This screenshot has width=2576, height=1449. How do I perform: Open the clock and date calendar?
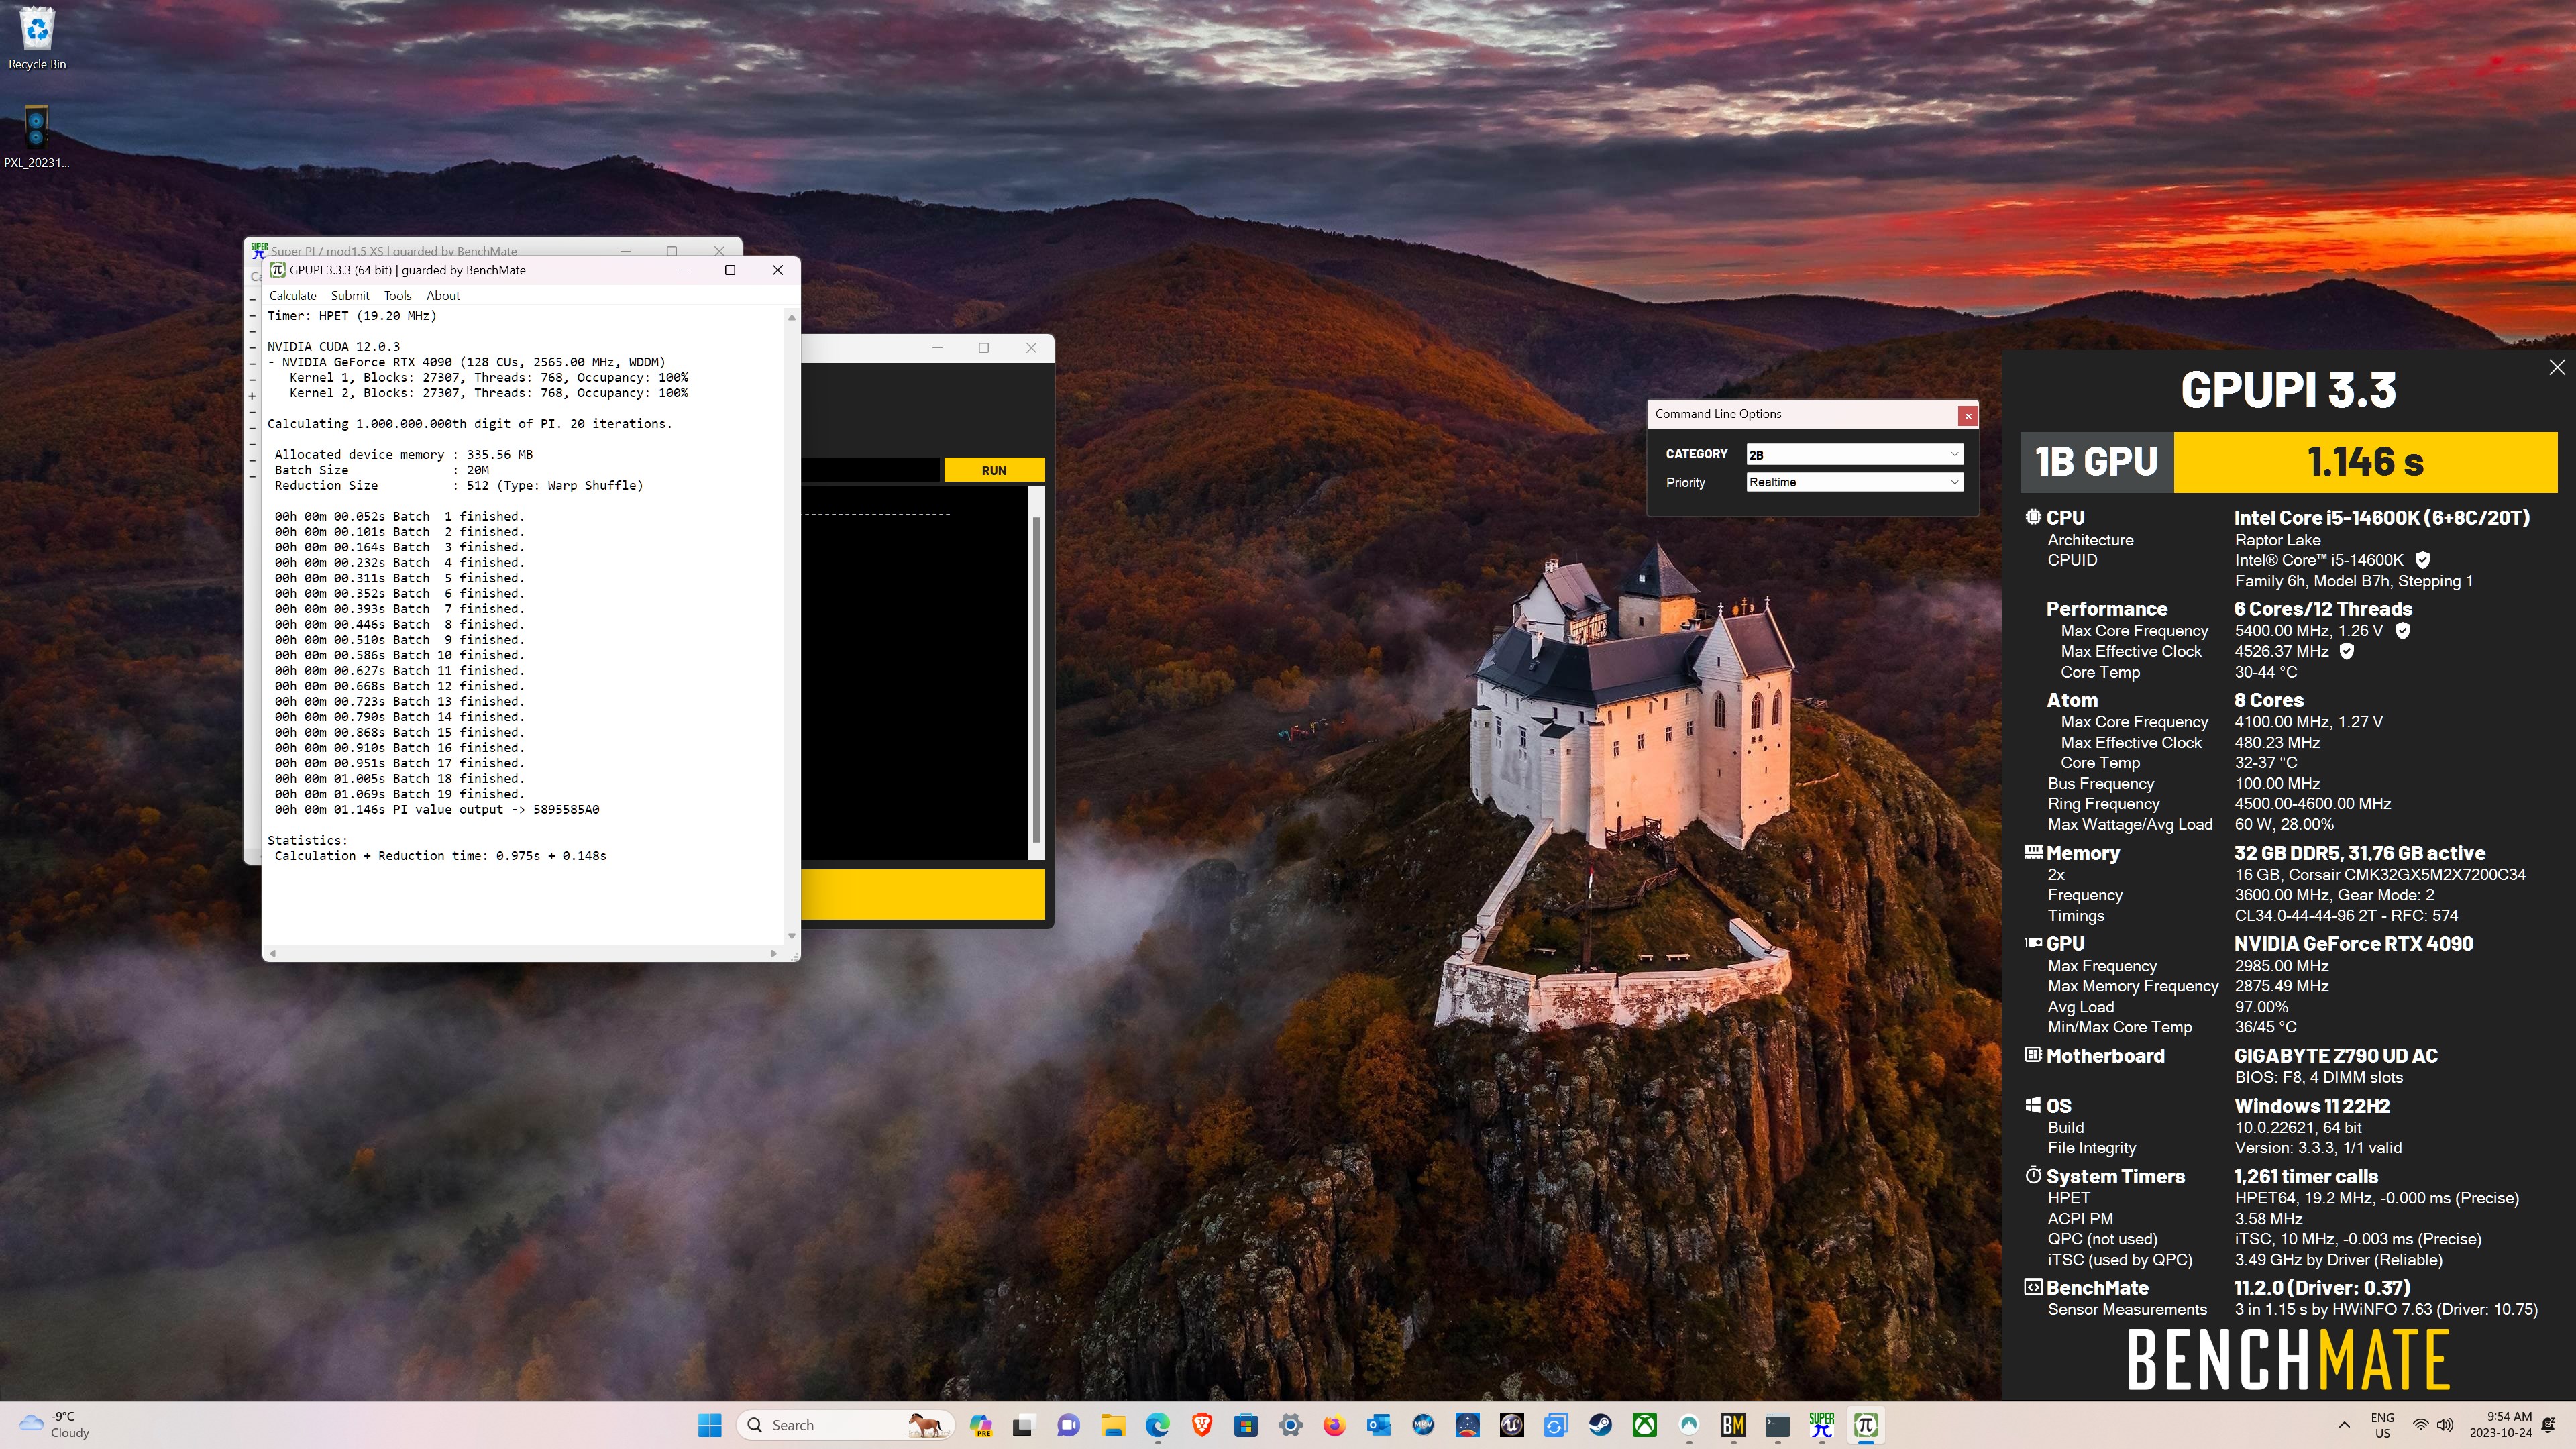click(2500, 1425)
